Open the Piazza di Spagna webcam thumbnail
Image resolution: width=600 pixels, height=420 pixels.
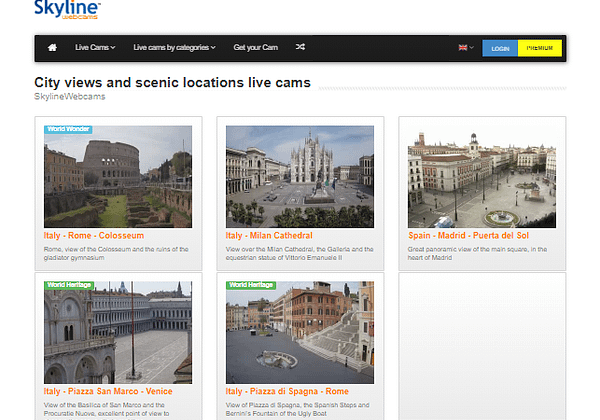(300, 332)
